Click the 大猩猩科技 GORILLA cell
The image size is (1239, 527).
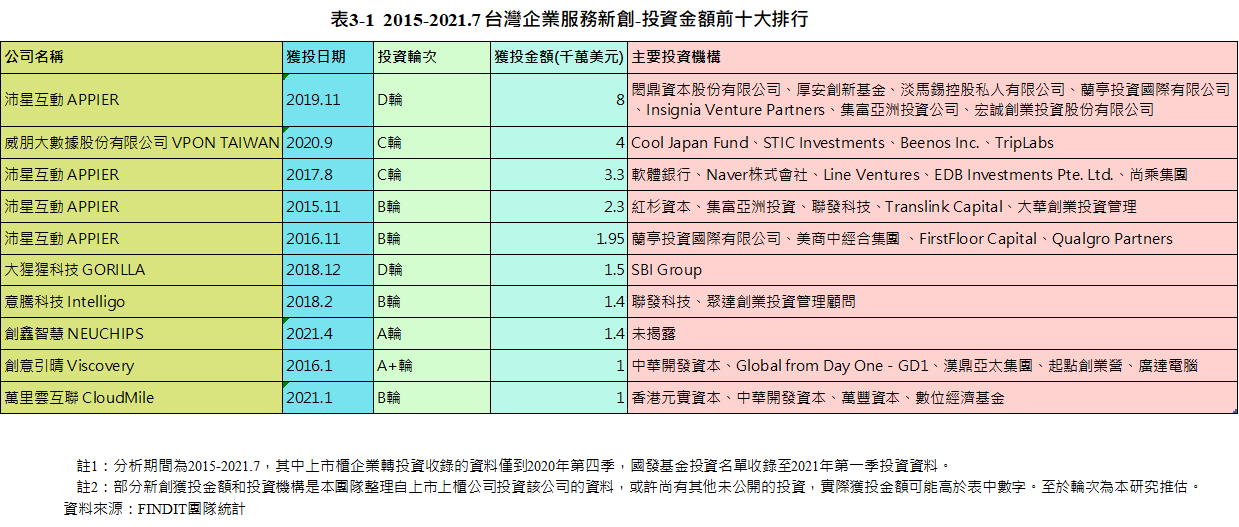click(142, 270)
